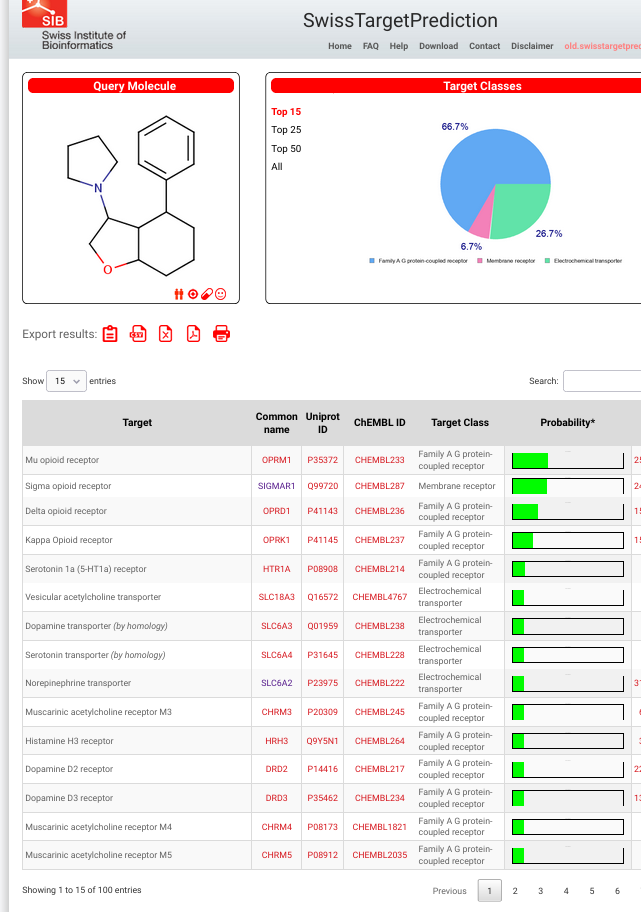
Task: Sort table by Probability column
Action: pos(567,423)
